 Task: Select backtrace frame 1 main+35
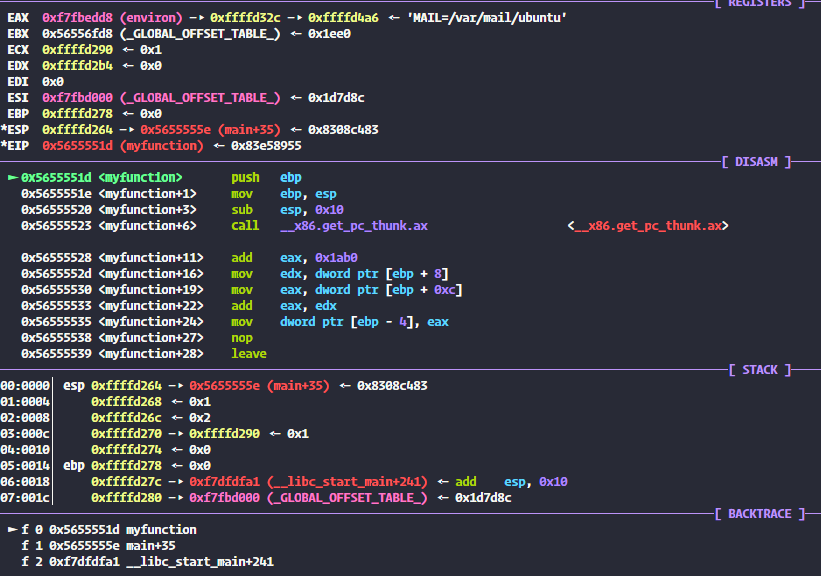coord(98,546)
